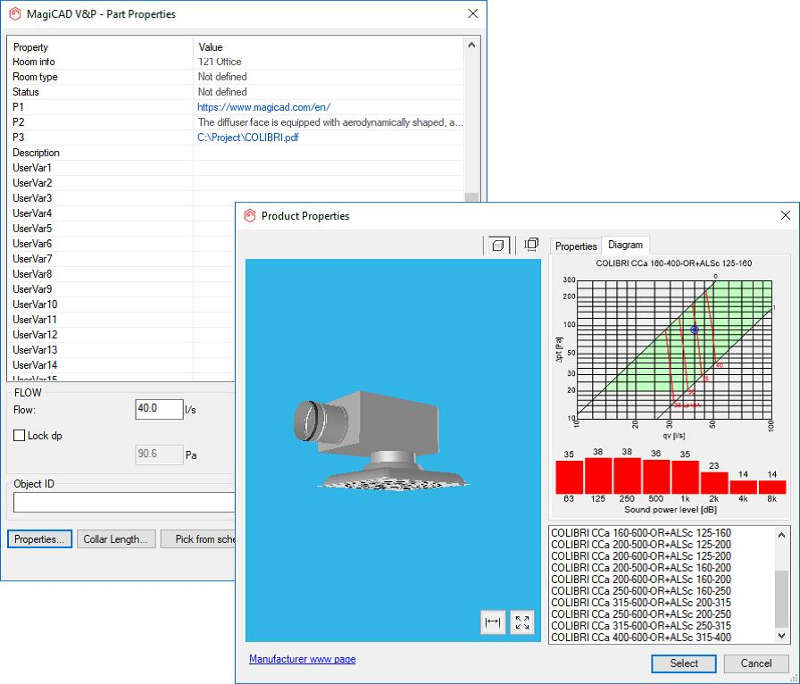Click the Description property row
The height and width of the screenshot is (684, 800).
click(237, 153)
